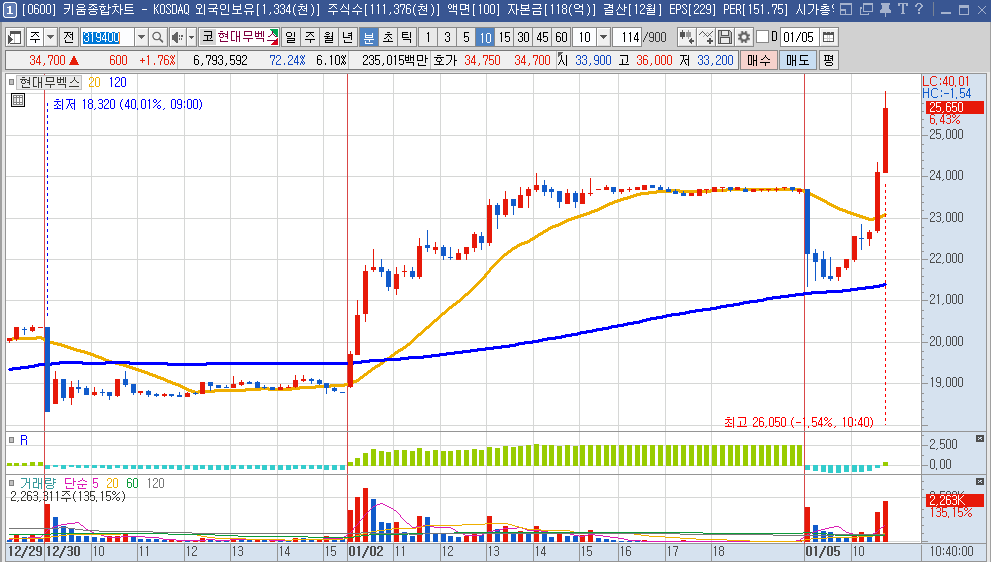Toggle the D date checkbox
Screen dimensions: 991x562
[x=762, y=37]
